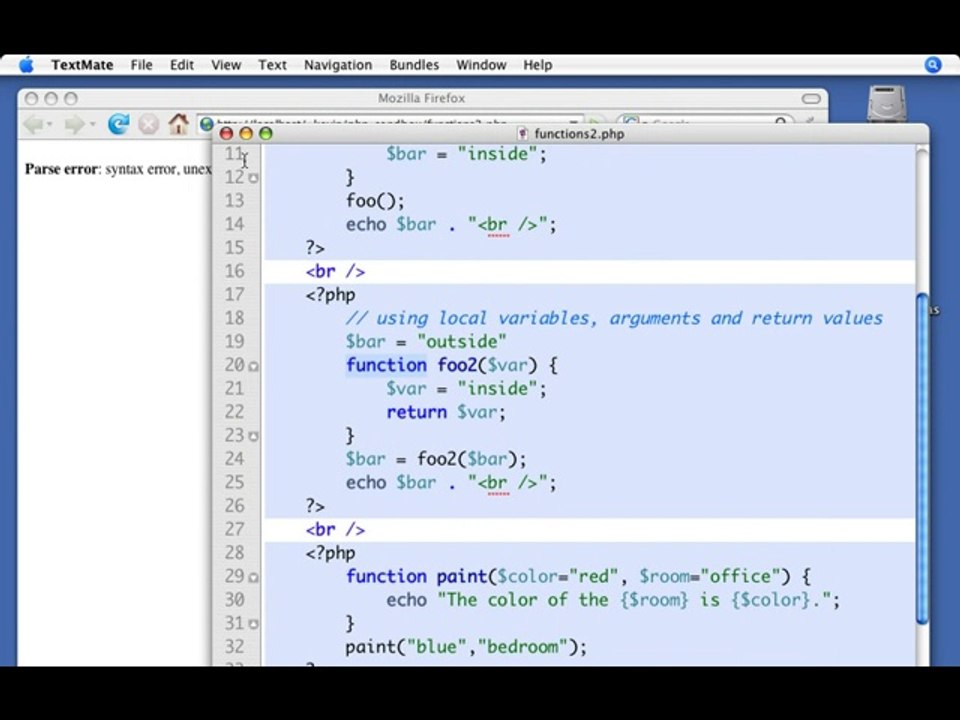Click the Firefox forward arrow
The width and height of the screenshot is (960, 720).
74,125
